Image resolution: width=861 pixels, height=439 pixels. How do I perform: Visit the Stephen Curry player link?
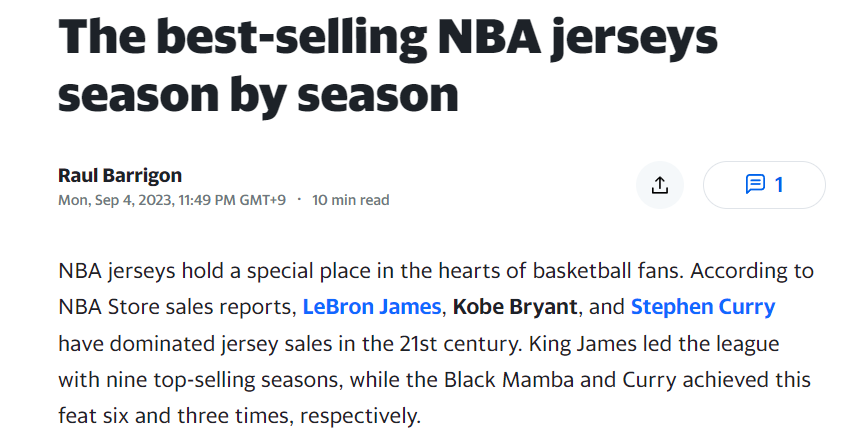703,306
